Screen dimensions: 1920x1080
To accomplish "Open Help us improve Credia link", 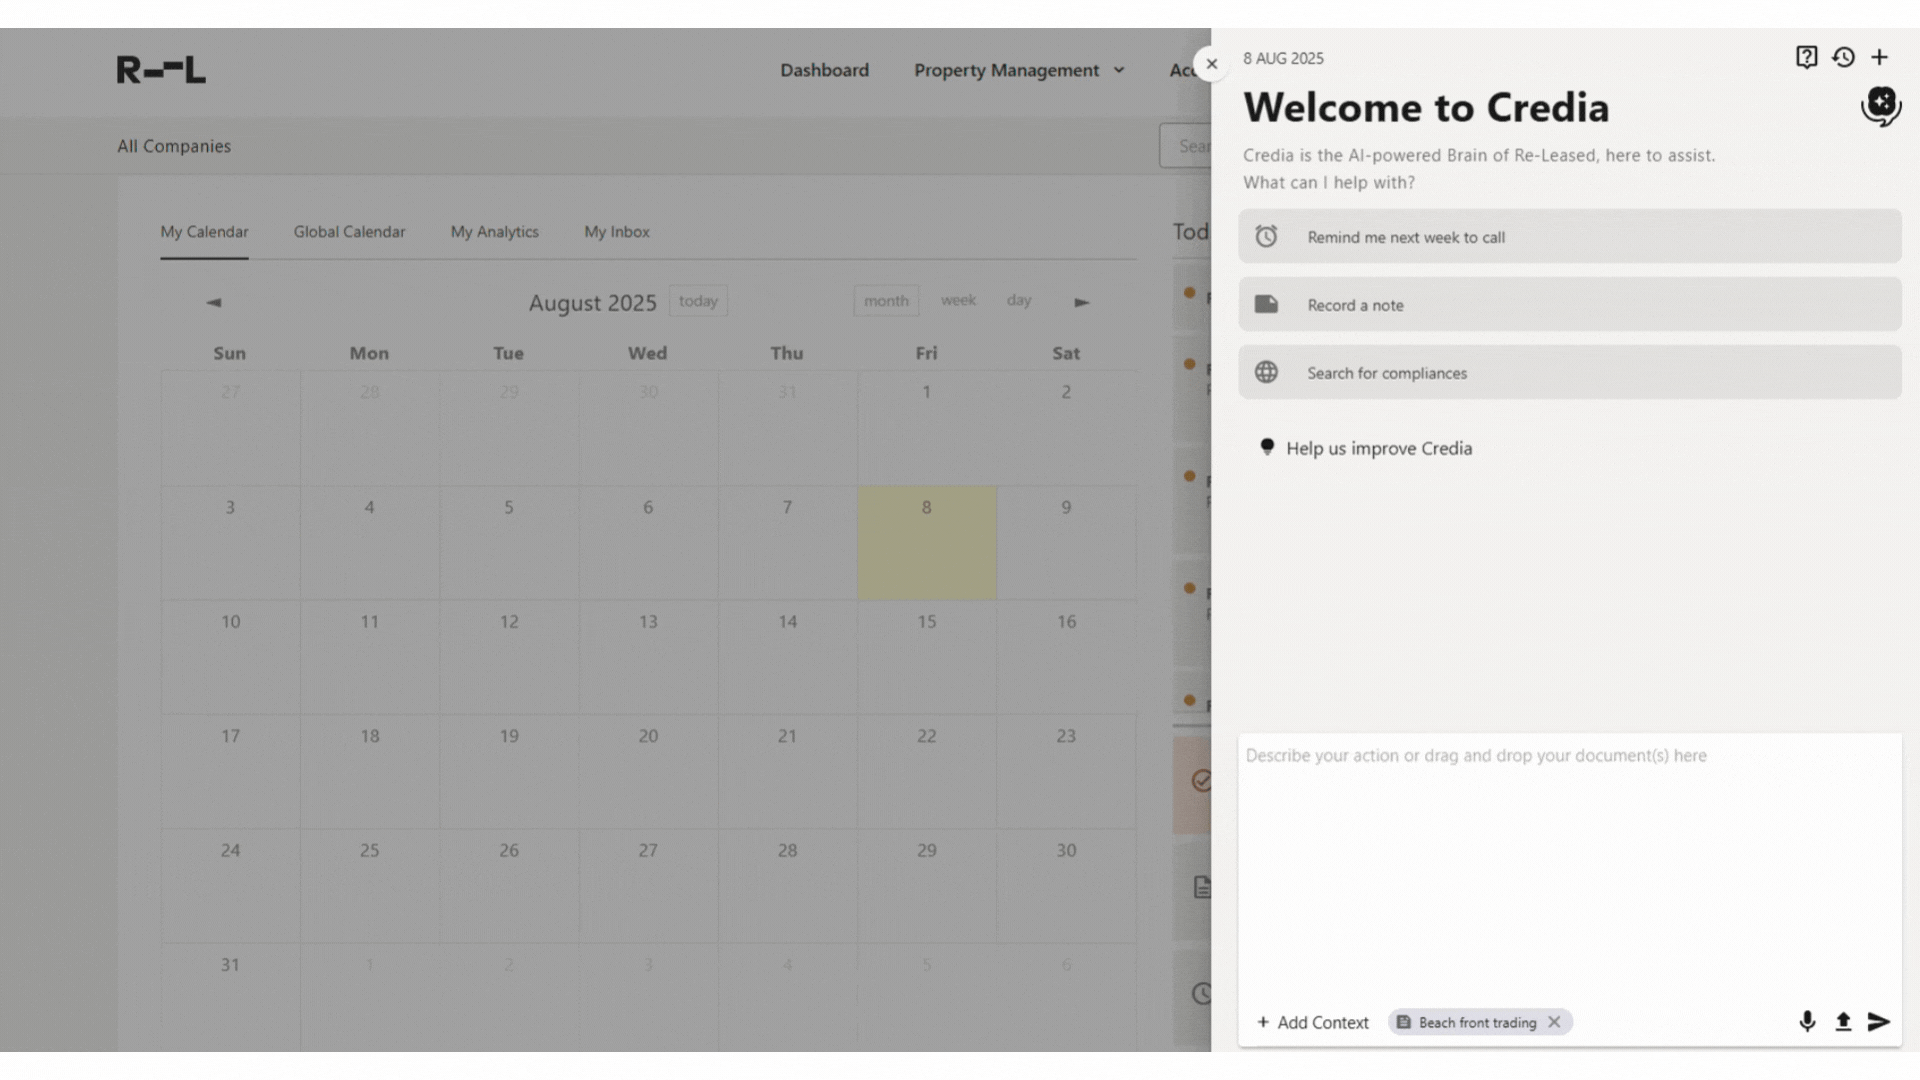I will coord(1378,448).
